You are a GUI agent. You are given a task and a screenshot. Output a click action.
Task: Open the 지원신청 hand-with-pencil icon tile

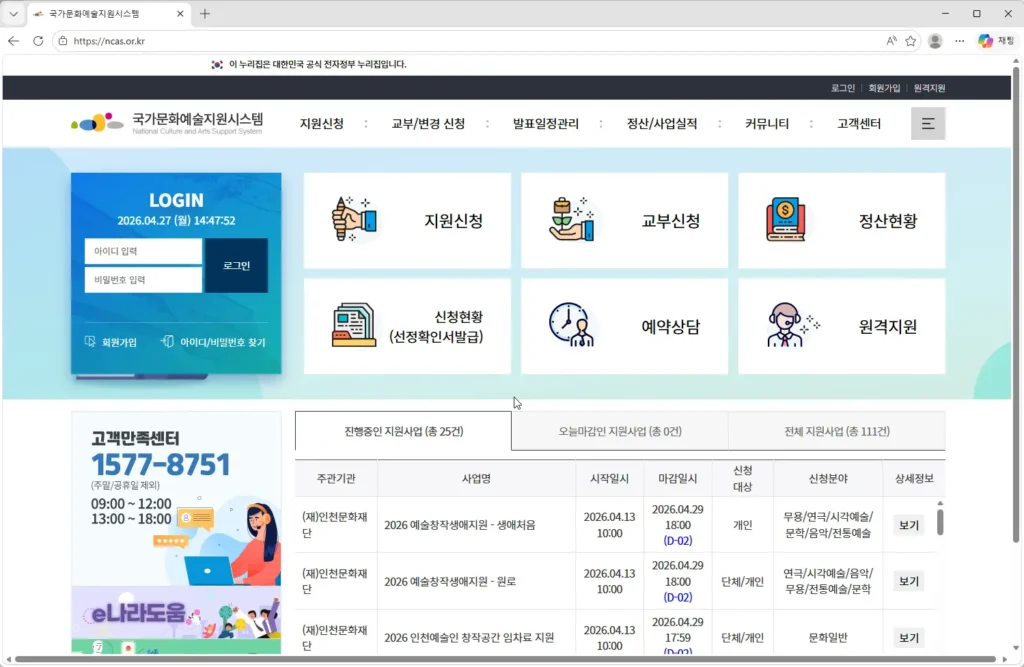(x=407, y=220)
